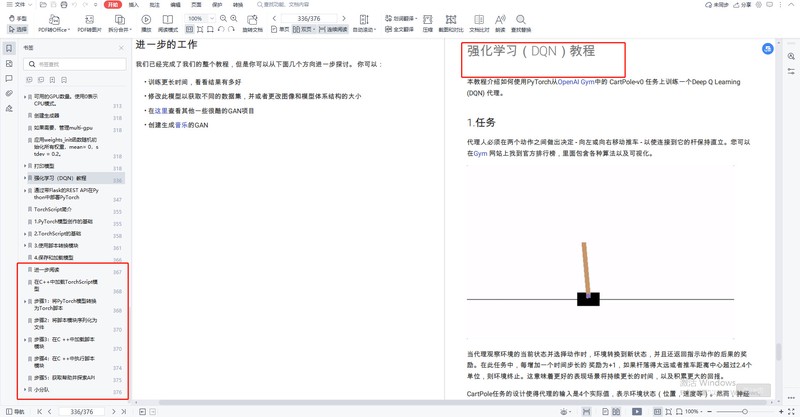The image size is (800, 417).
Task: Click the 旋转文档 rotate document icon
Action: [252, 19]
